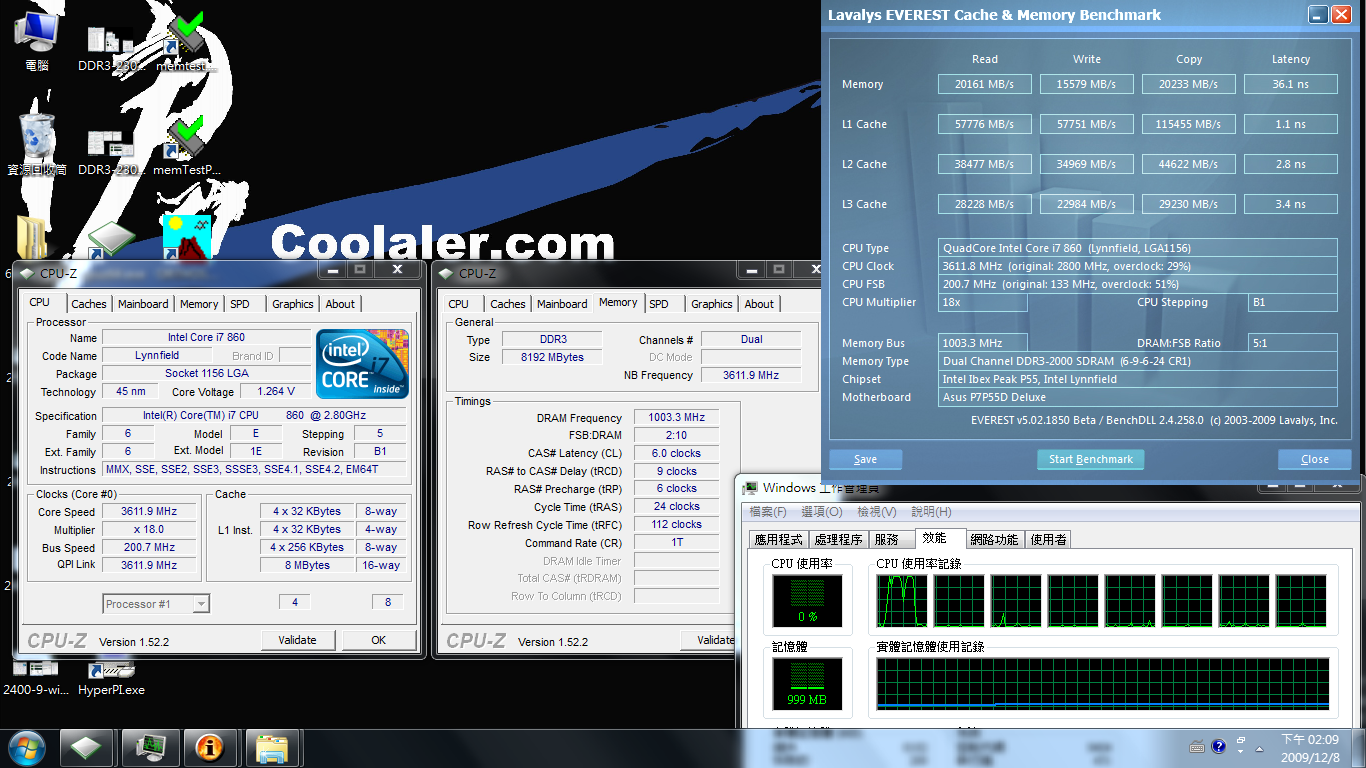Click EVEREST Memory Latency value 36.1 ns
The image size is (1366, 768).
(1290, 84)
